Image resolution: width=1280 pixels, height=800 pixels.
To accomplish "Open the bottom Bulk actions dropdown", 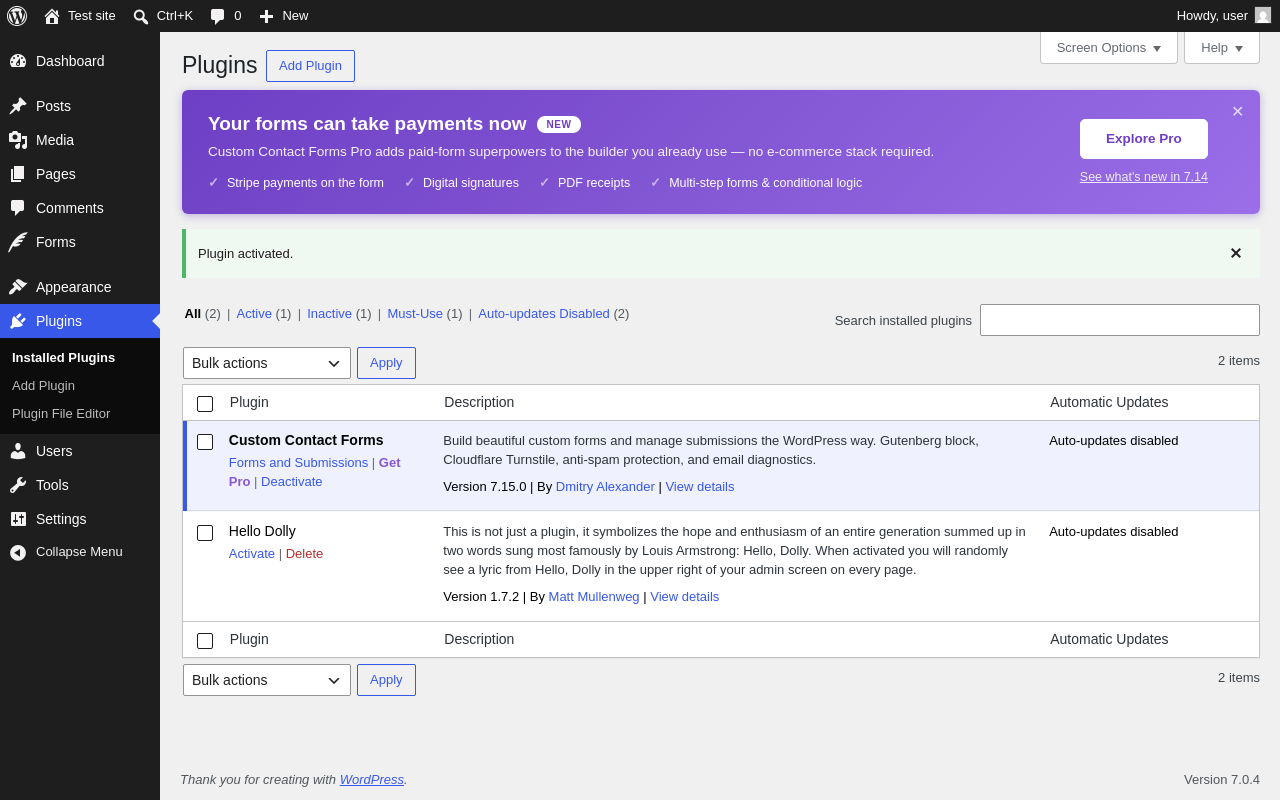I will tap(267, 680).
